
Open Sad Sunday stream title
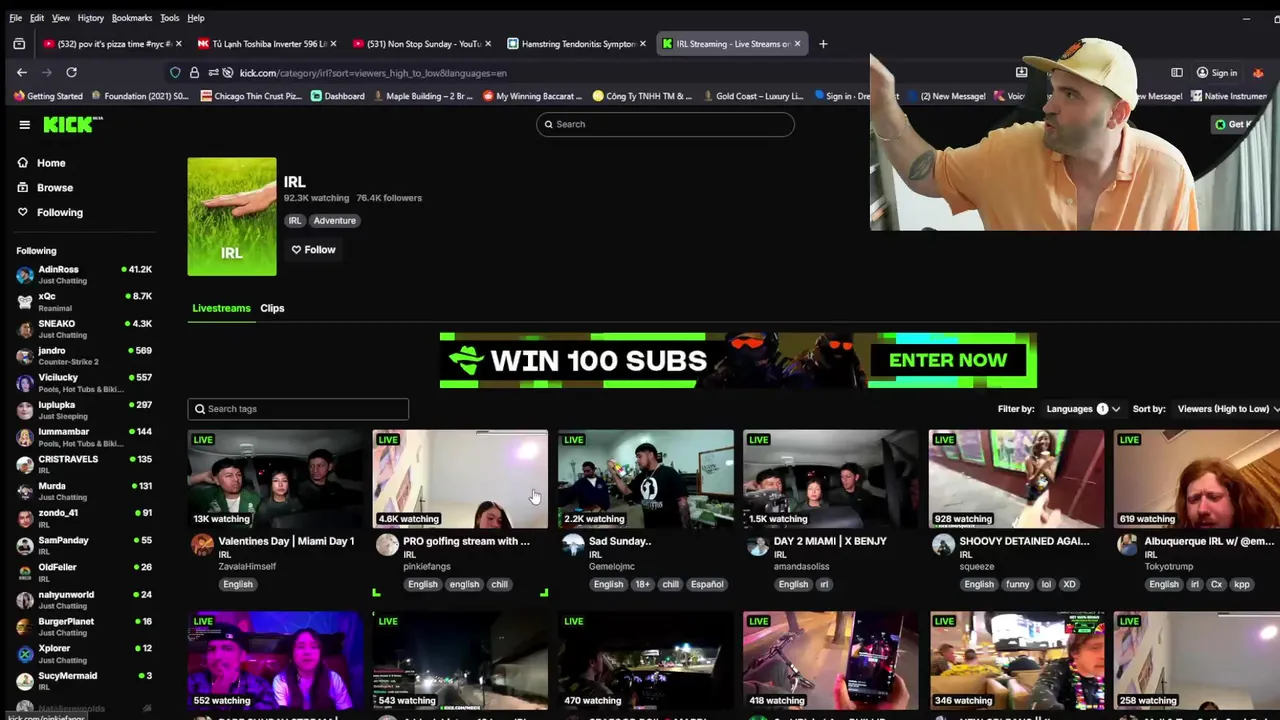pos(620,541)
